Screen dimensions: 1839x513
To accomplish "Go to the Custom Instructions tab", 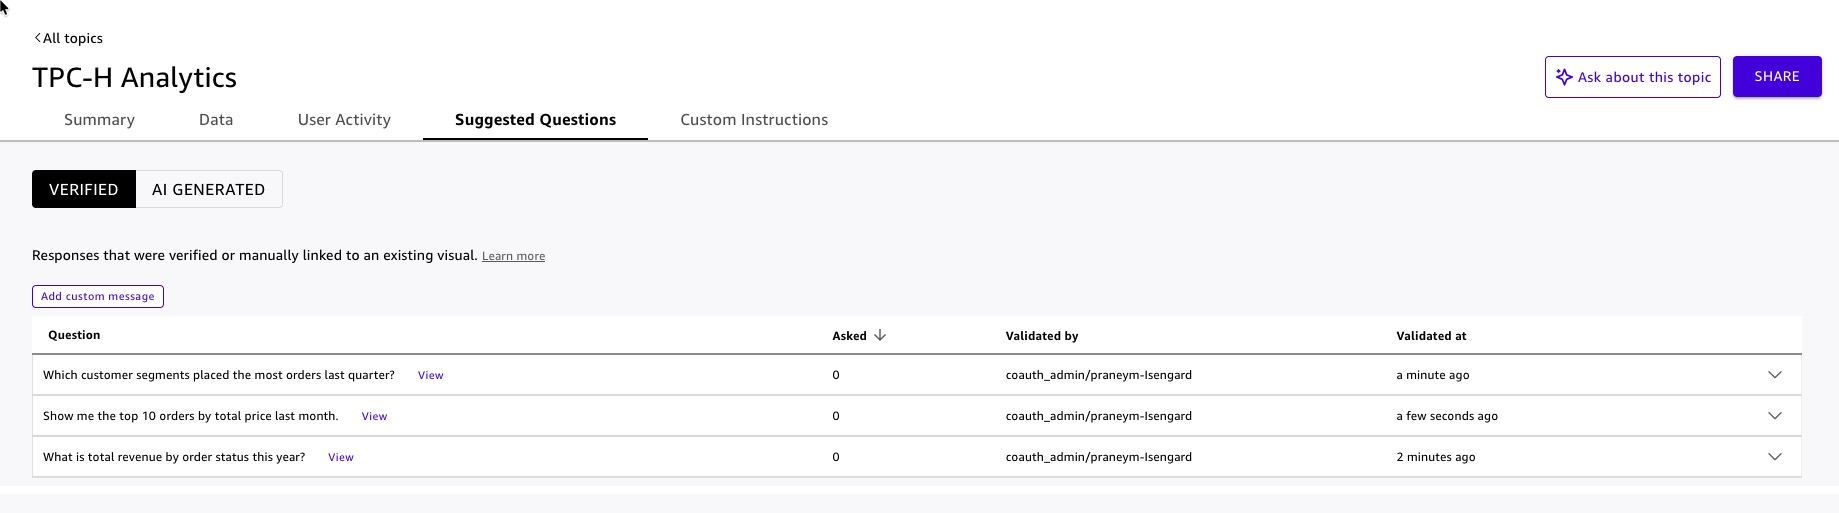I will pos(754,120).
